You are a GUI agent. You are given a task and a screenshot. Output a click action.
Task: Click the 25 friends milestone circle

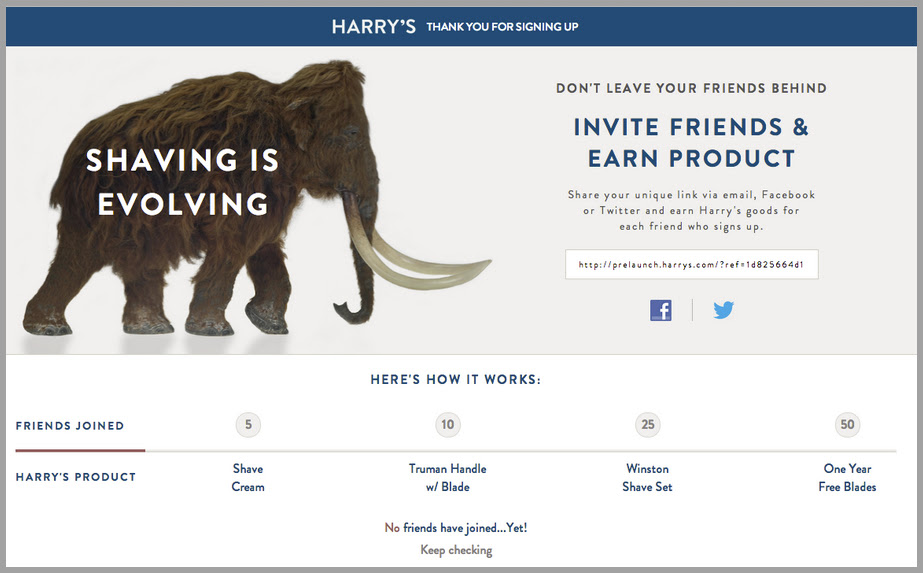(648, 425)
